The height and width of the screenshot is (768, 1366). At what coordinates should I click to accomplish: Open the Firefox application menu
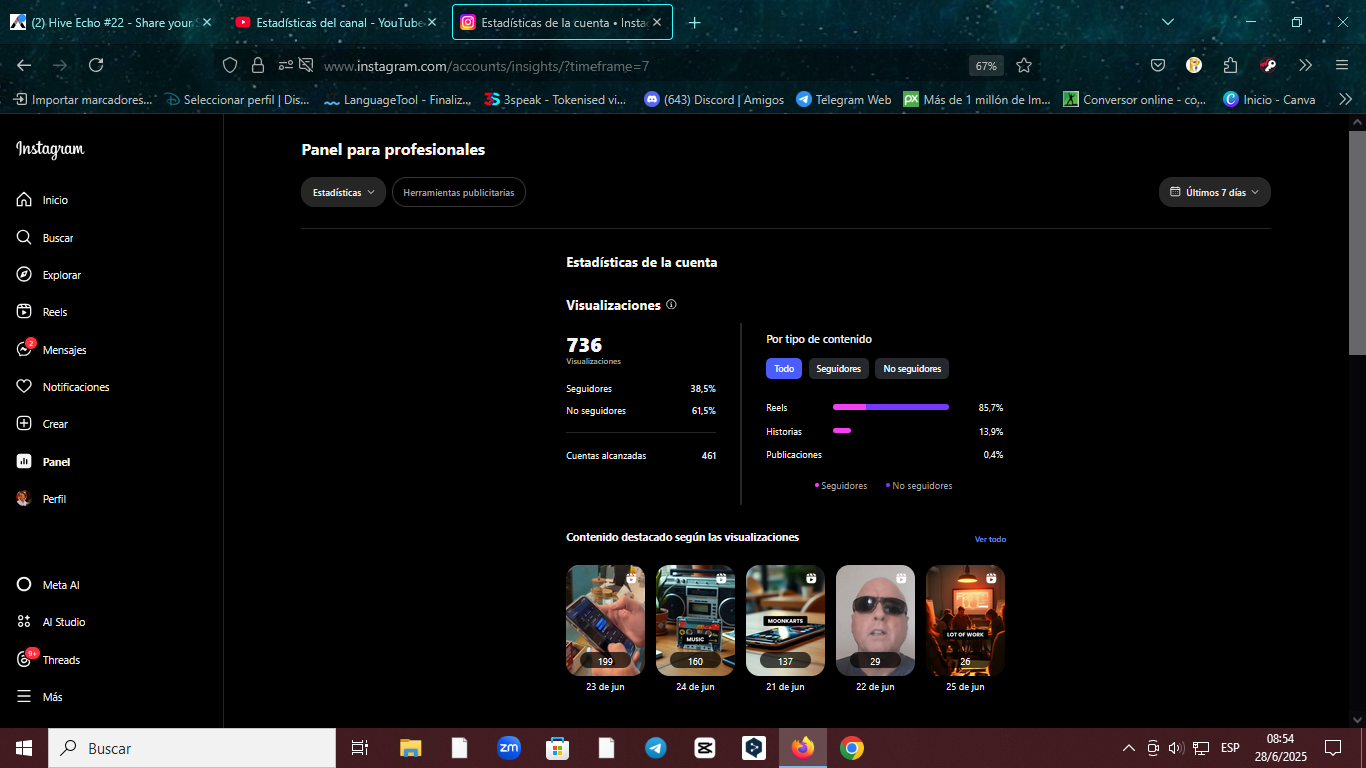[1341, 65]
